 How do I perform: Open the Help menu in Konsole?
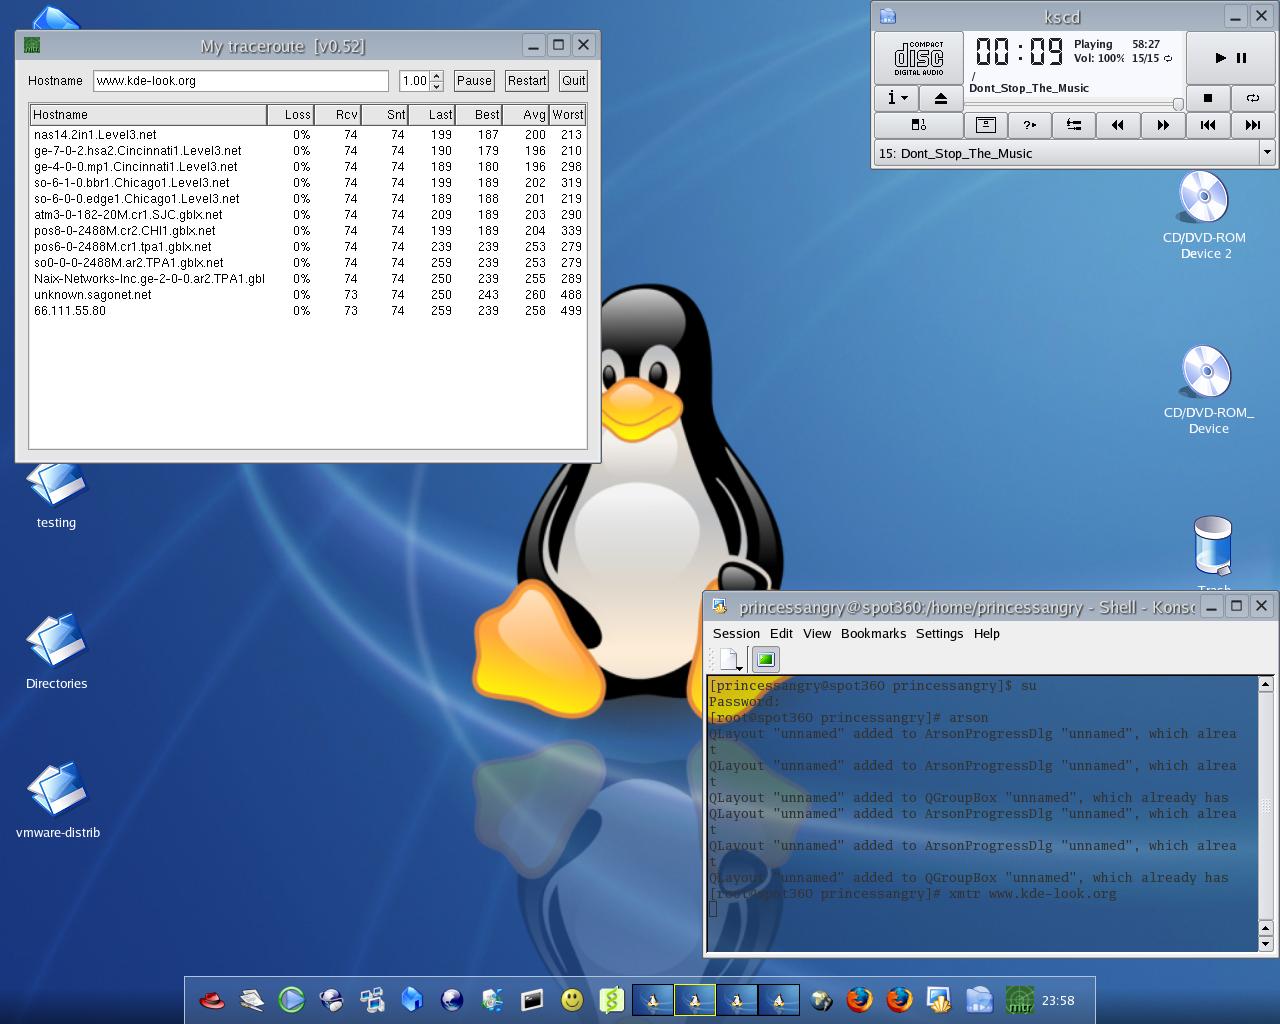click(x=986, y=633)
